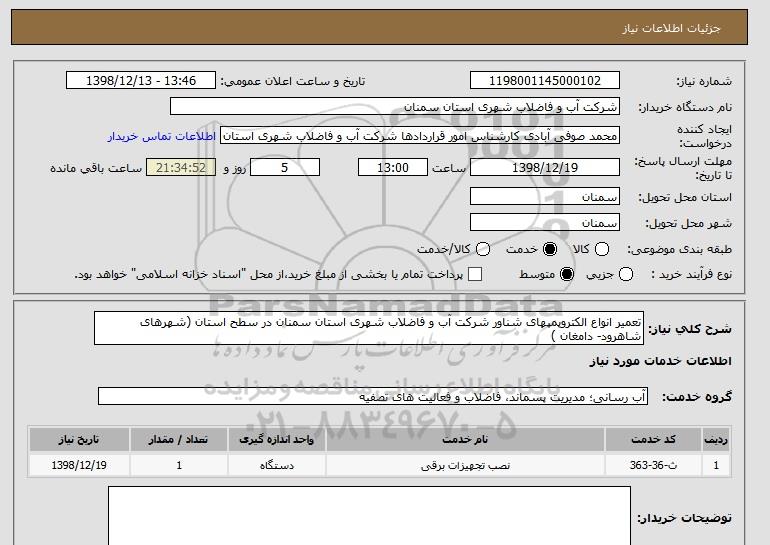
Task: Select the خدمت radio button
Action: (x=550, y=249)
